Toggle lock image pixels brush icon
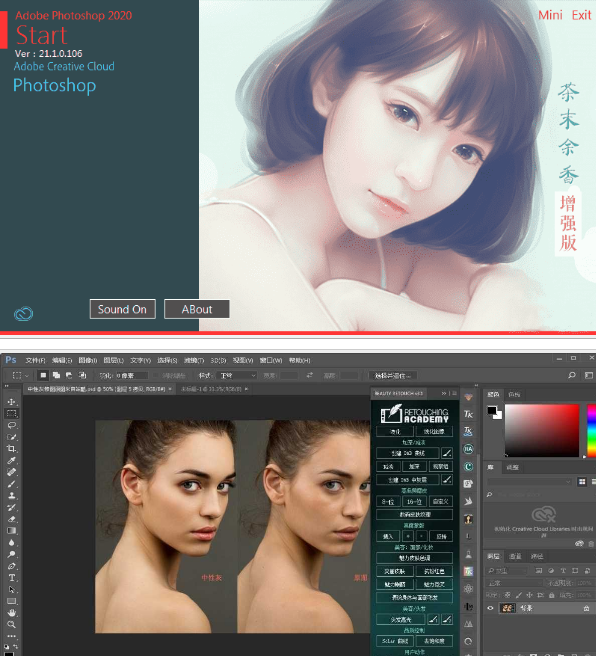The width and height of the screenshot is (596, 656). coord(519,594)
